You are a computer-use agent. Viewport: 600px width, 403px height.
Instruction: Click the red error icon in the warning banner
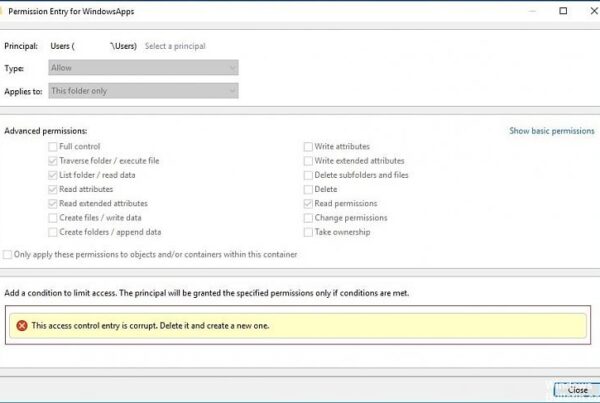pos(22,326)
